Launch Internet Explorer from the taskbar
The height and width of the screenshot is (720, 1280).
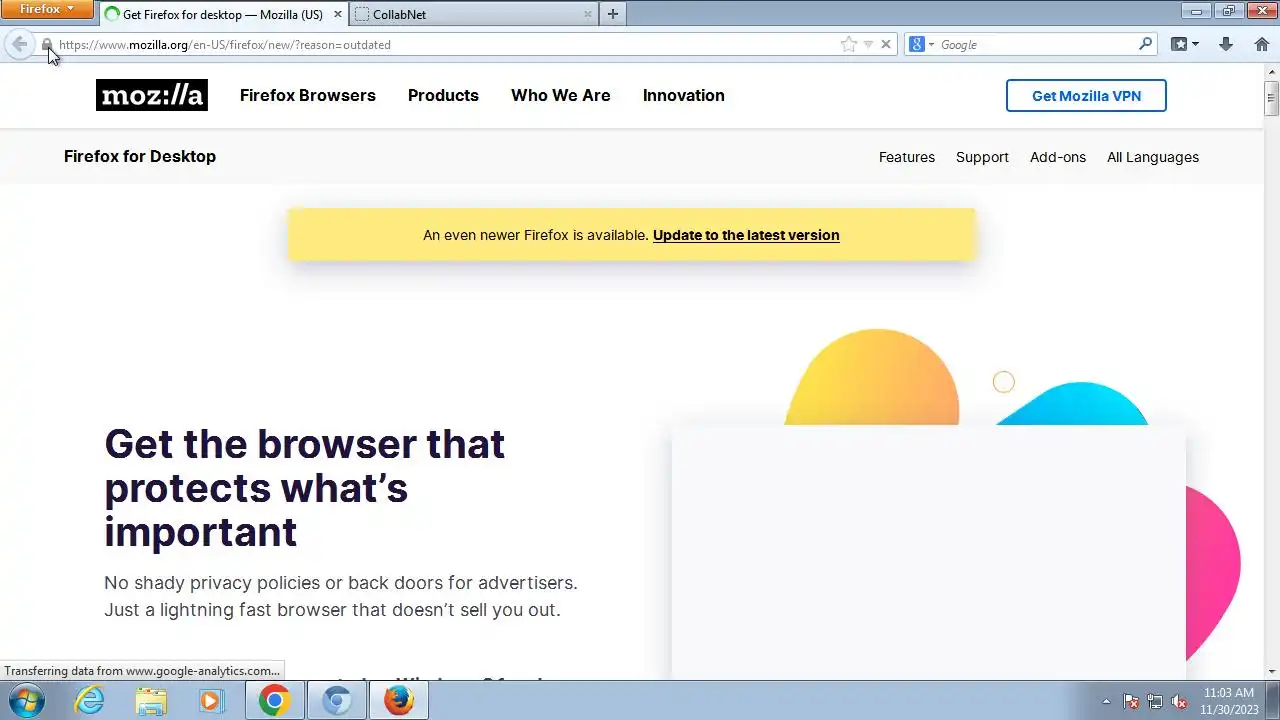tap(90, 700)
